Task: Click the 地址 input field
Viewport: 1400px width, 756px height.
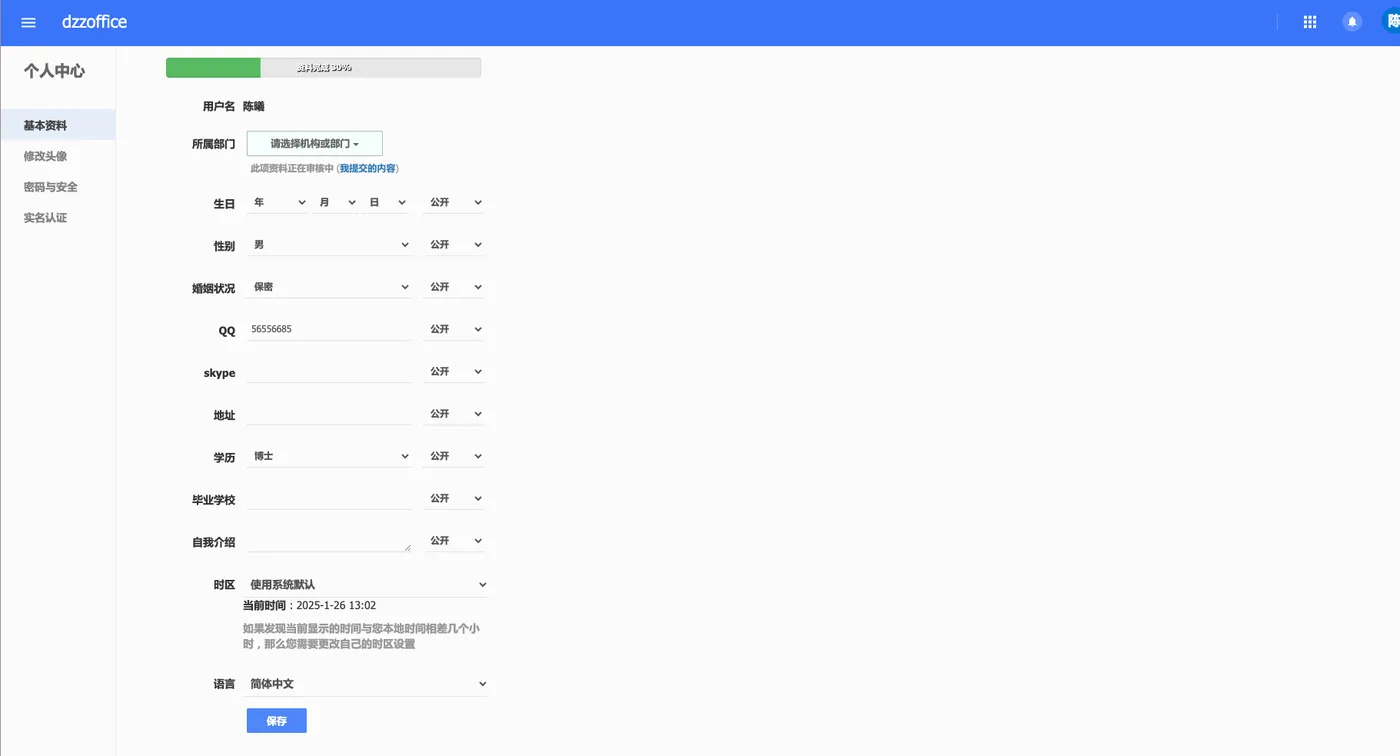Action: point(330,414)
